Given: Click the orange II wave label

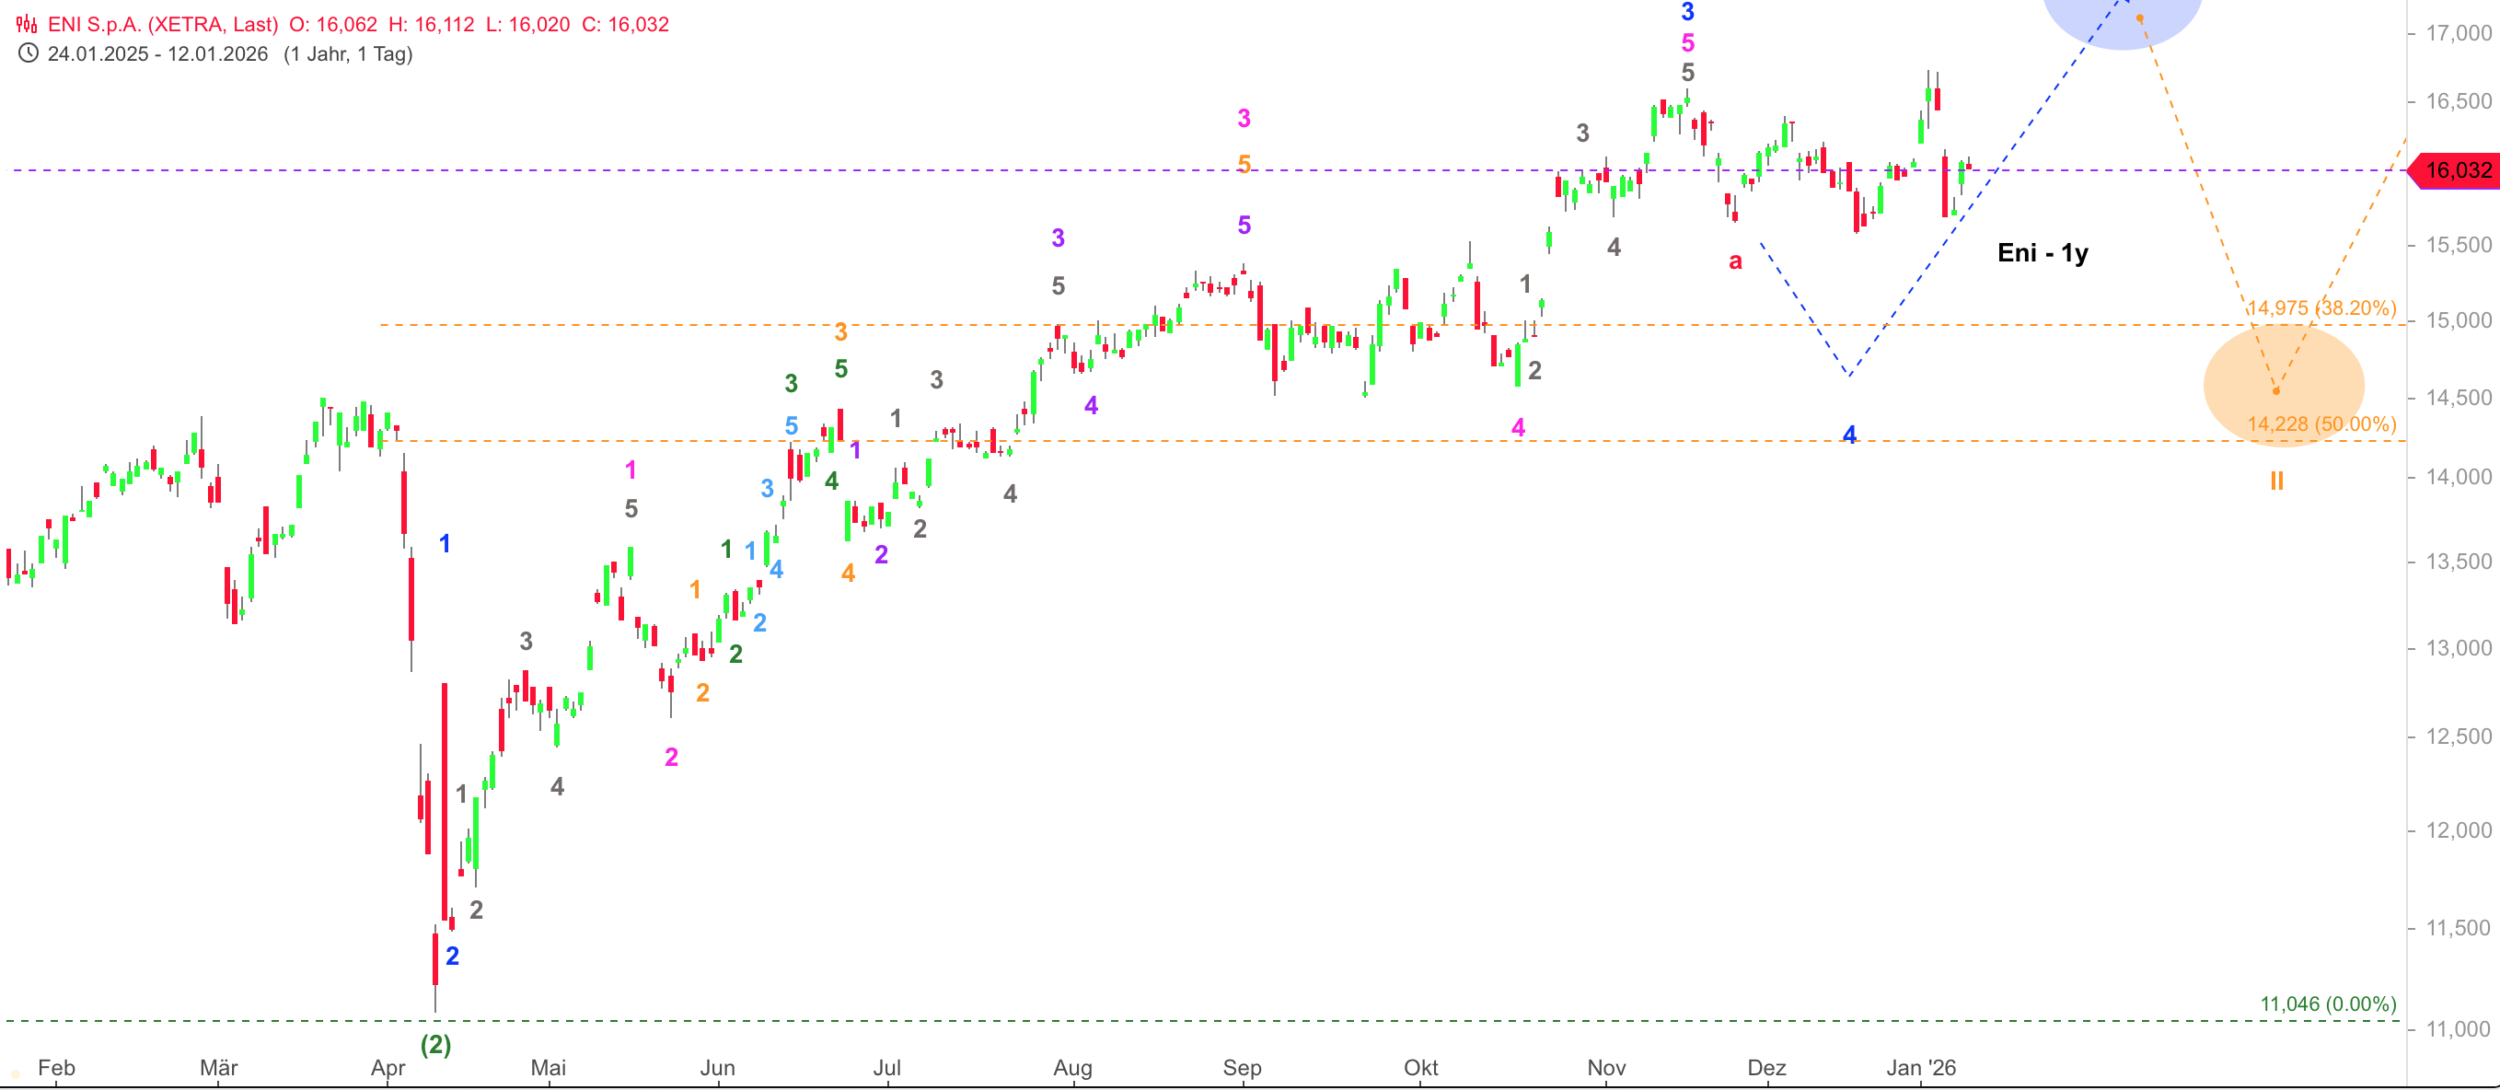Looking at the screenshot, I should (x=2277, y=481).
